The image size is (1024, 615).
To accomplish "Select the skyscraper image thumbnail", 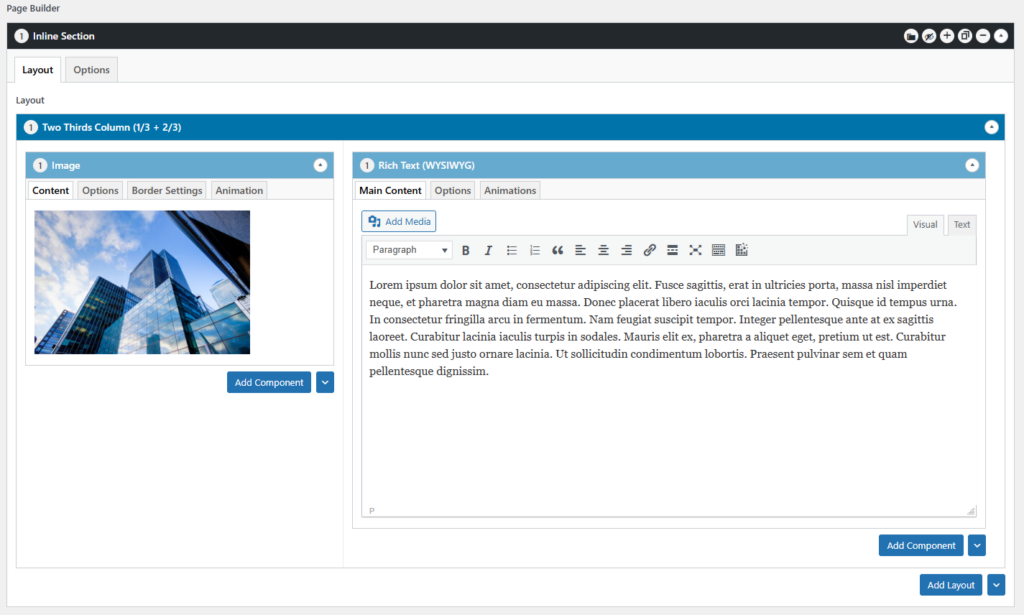I will (x=142, y=282).
